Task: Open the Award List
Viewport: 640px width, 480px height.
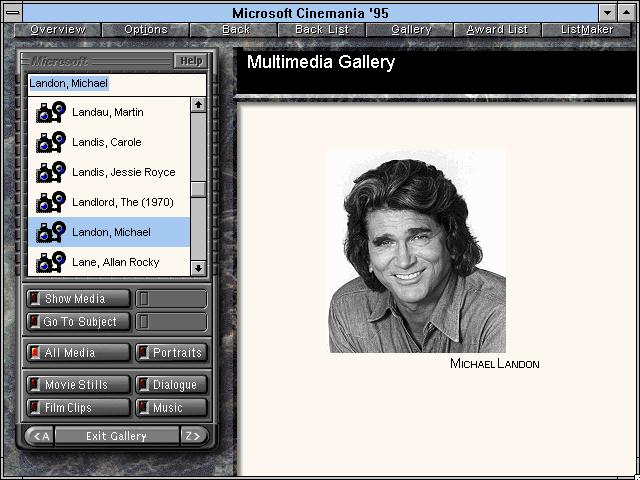Action: [498, 30]
